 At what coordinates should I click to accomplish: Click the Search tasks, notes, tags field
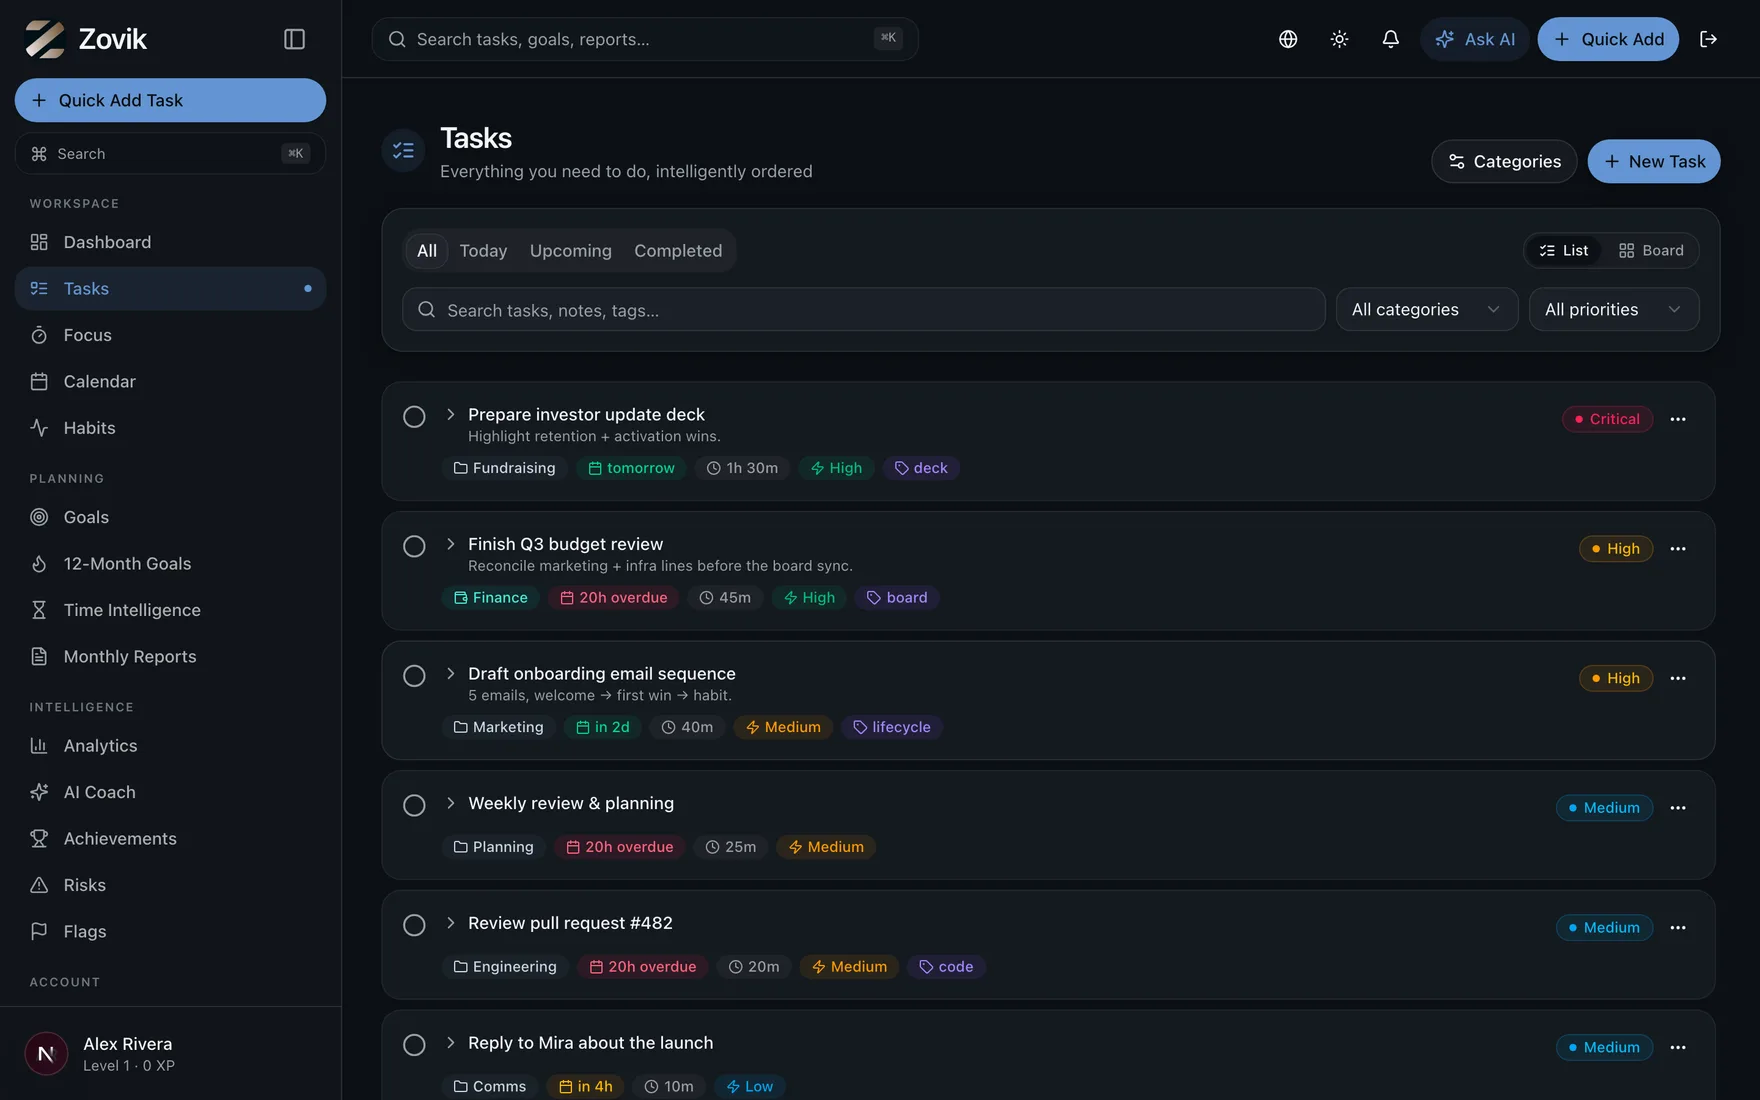(863, 310)
